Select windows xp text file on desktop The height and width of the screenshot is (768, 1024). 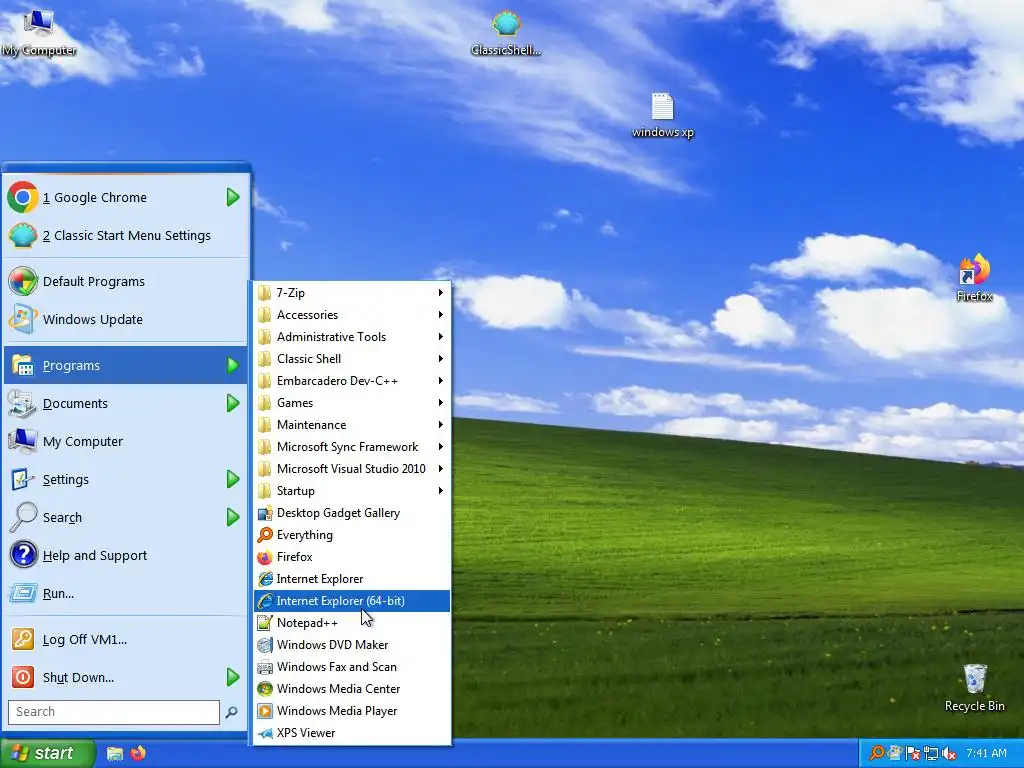tap(662, 116)
